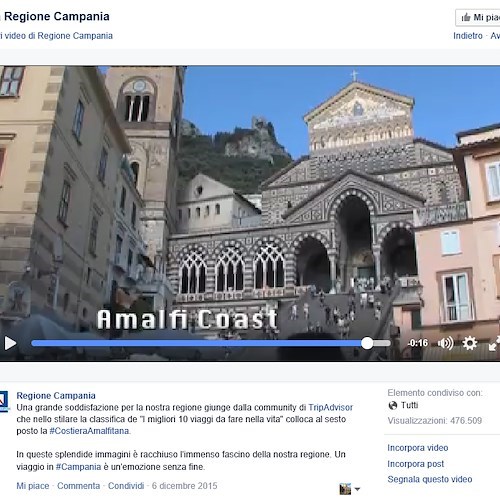This screenshot has width=500, height=500.
Task: Click Segnala questo video
Action: point(430,479)
